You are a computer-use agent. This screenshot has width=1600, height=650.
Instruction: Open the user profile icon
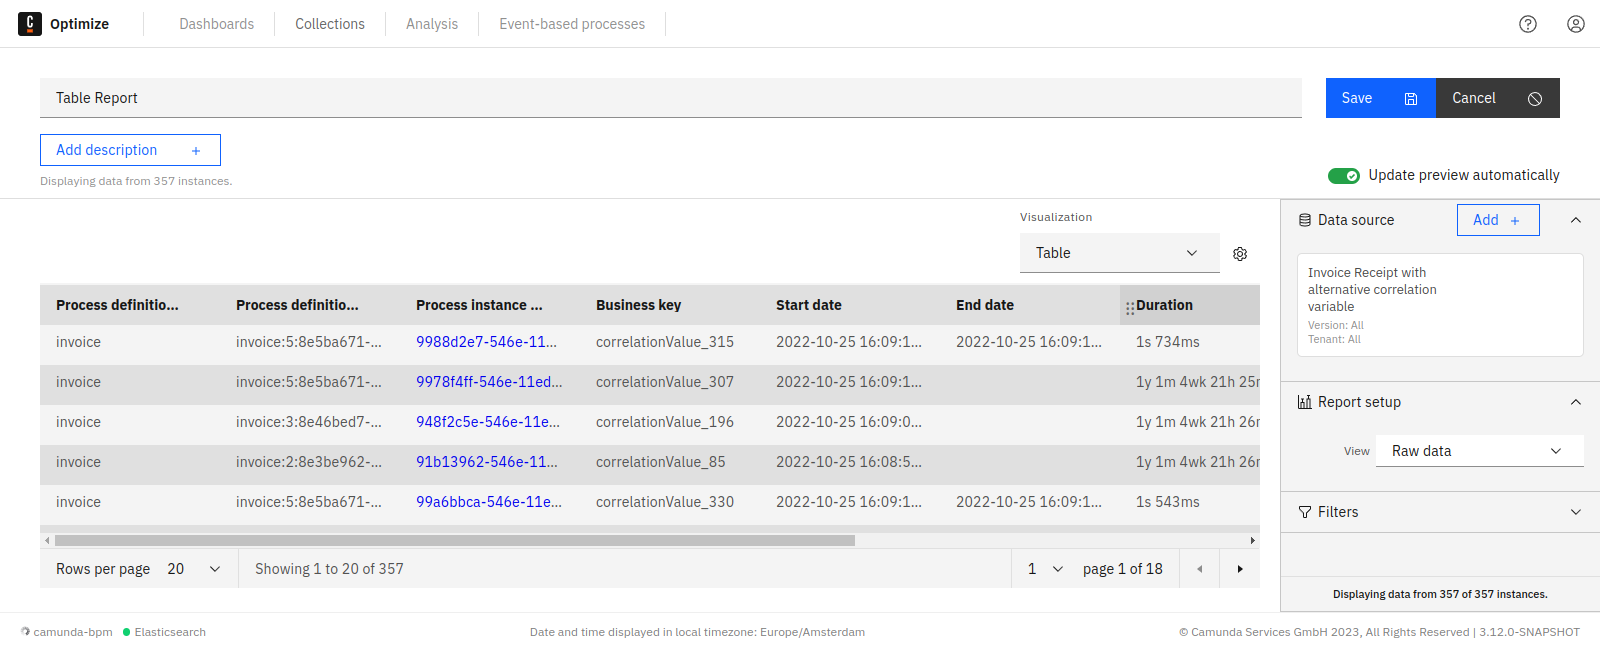(x=1575, y=24)
